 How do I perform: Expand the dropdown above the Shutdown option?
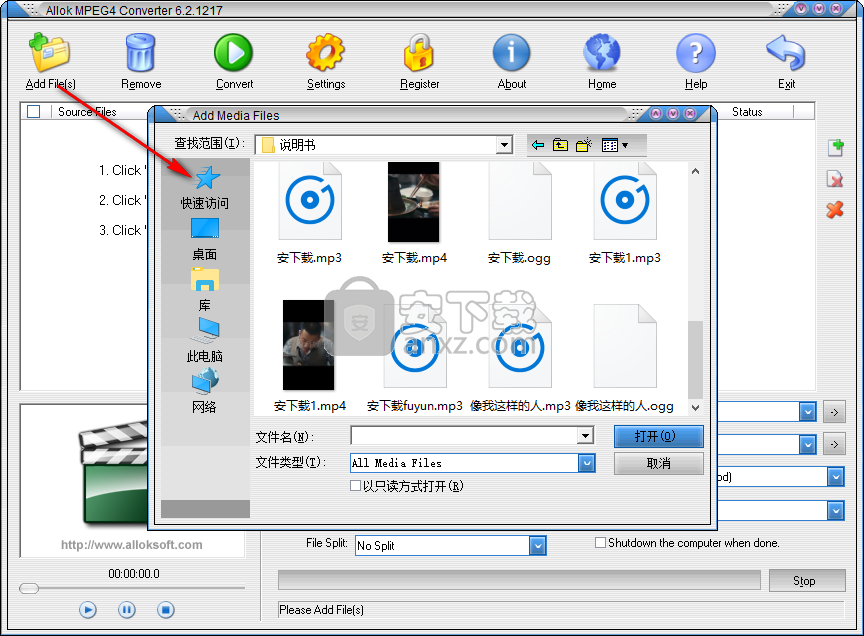[x=835, y=511]
